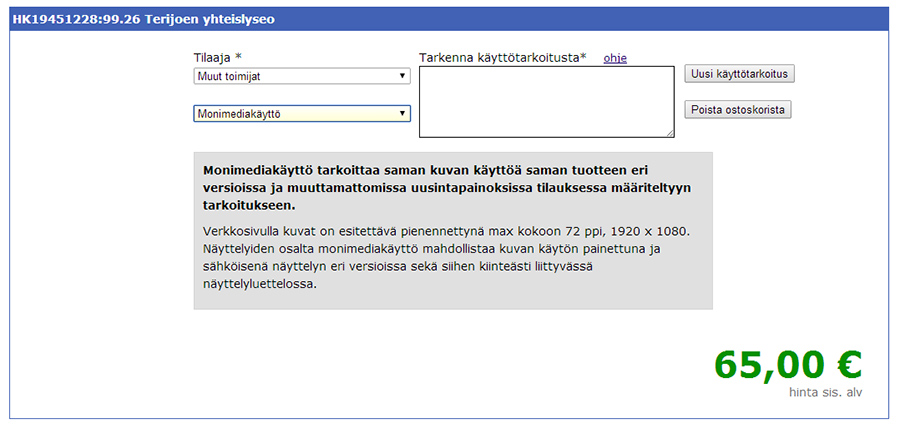Click inside the Tarkenna käyttötarkoitusta text area

click(x=546, y=102)
